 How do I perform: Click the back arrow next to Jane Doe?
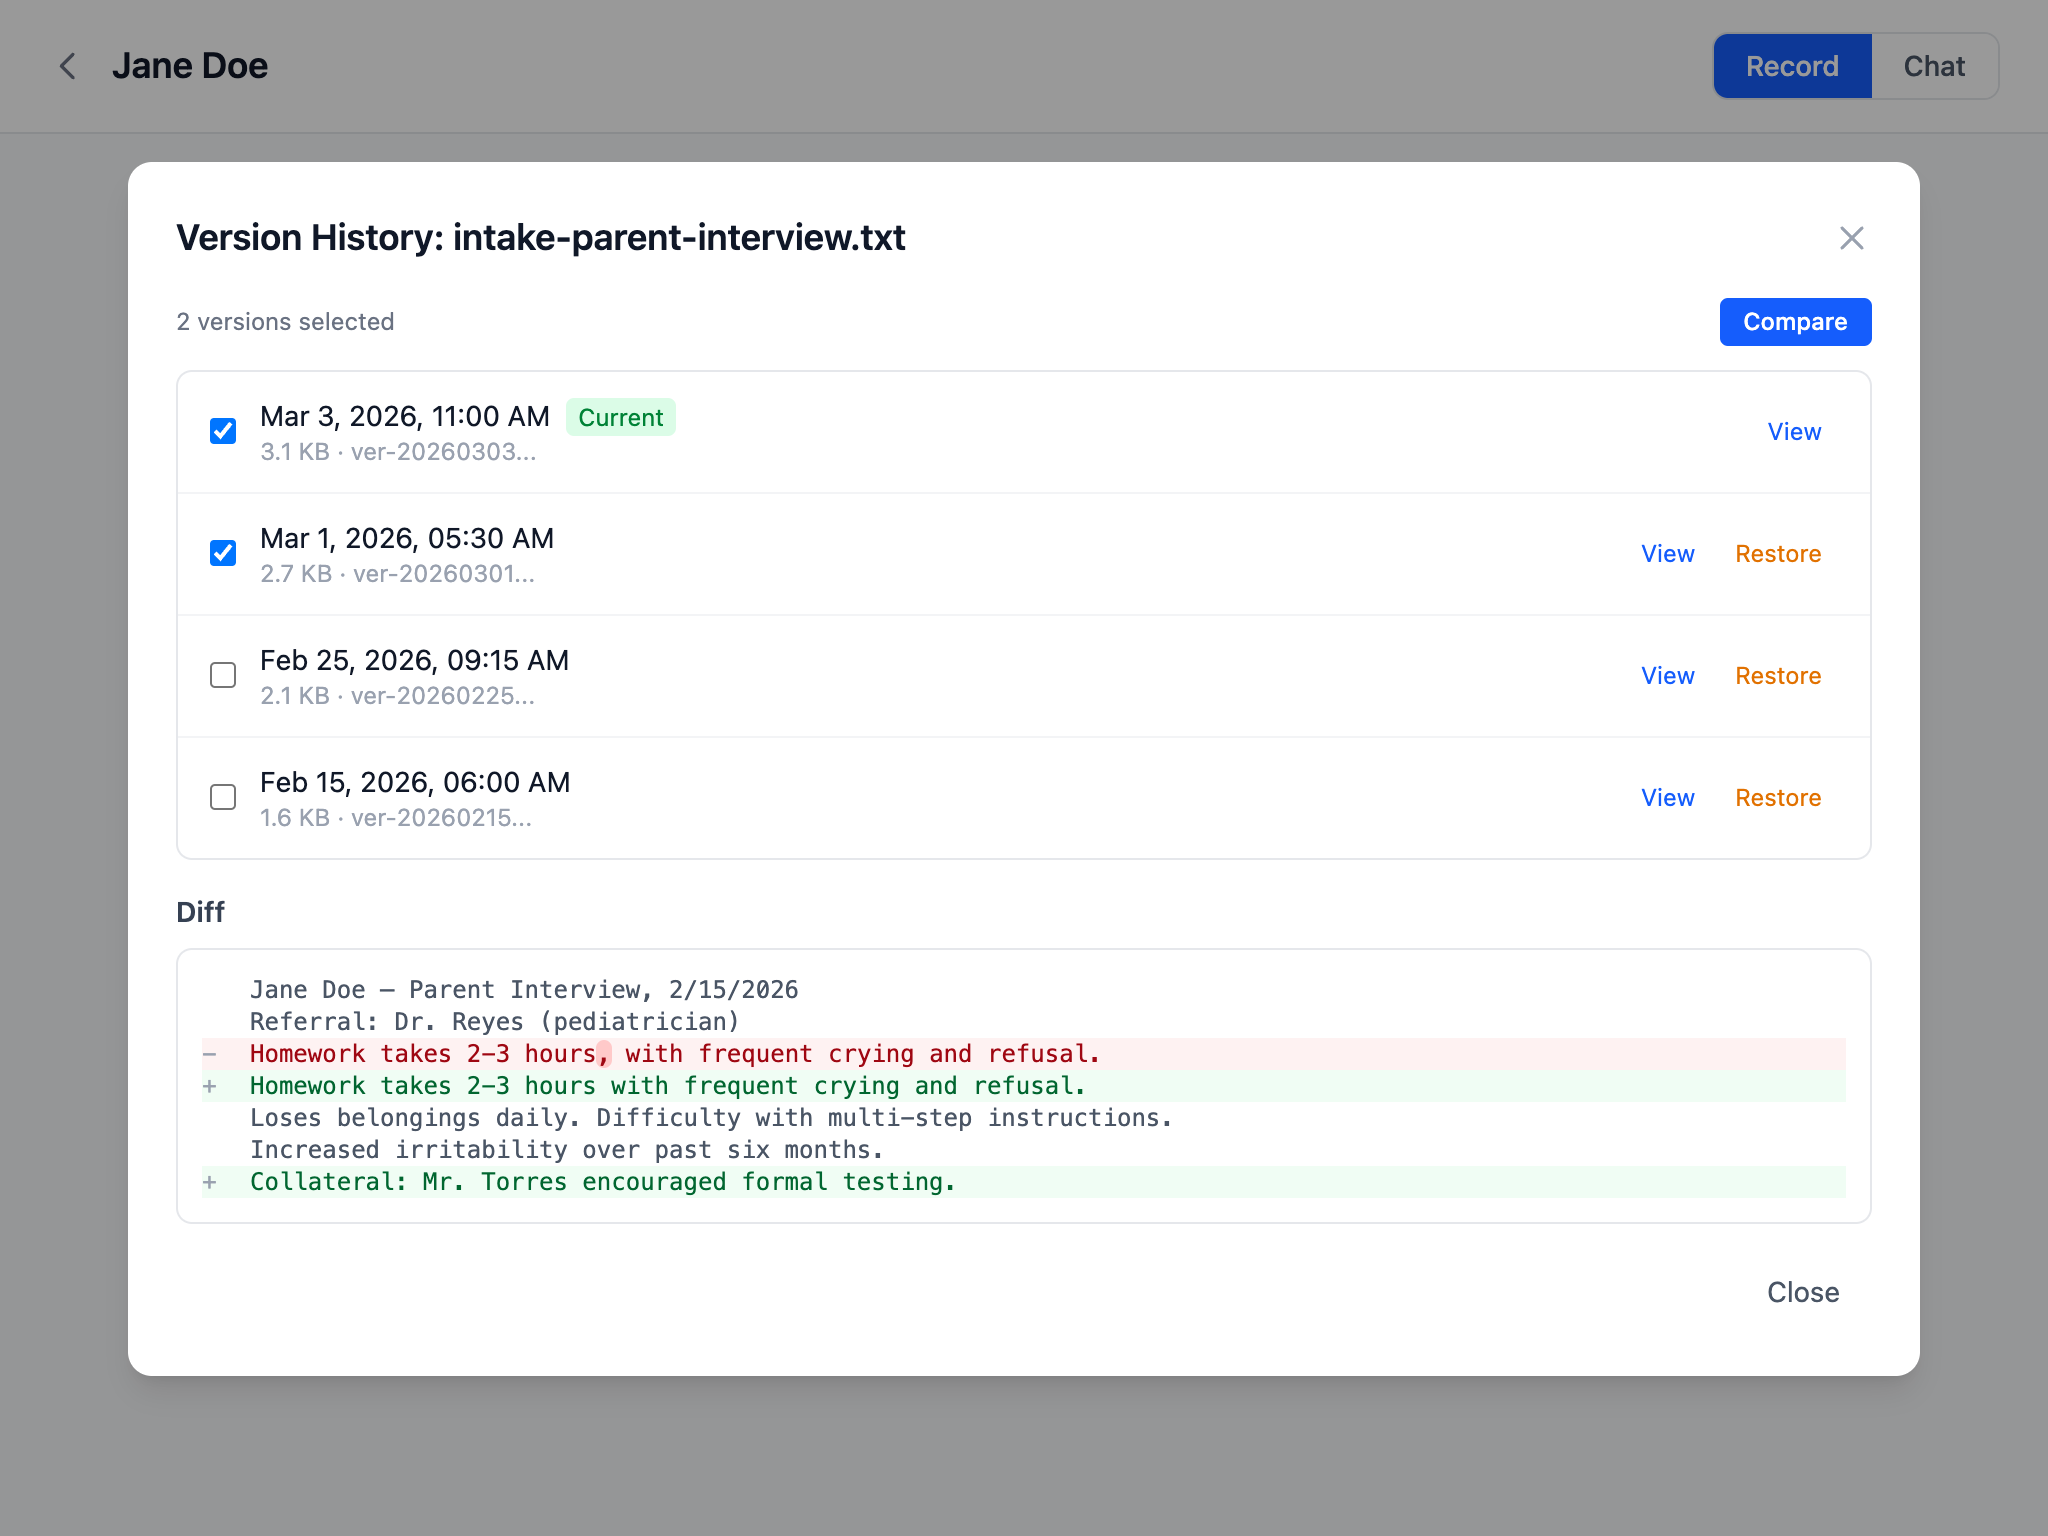[x=67, y=66]
